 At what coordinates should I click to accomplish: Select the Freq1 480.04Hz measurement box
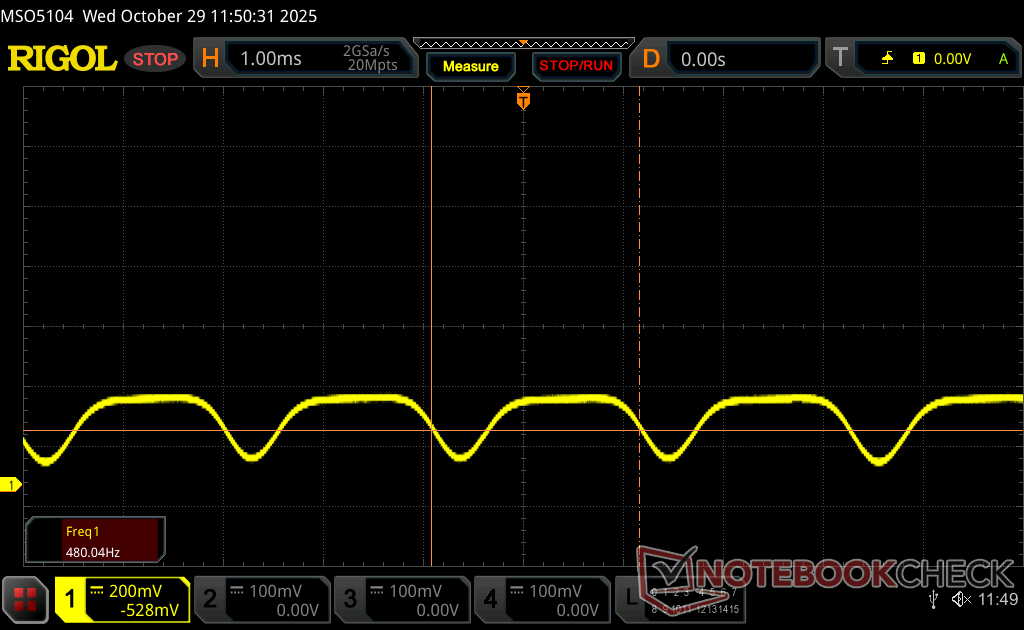94,540
